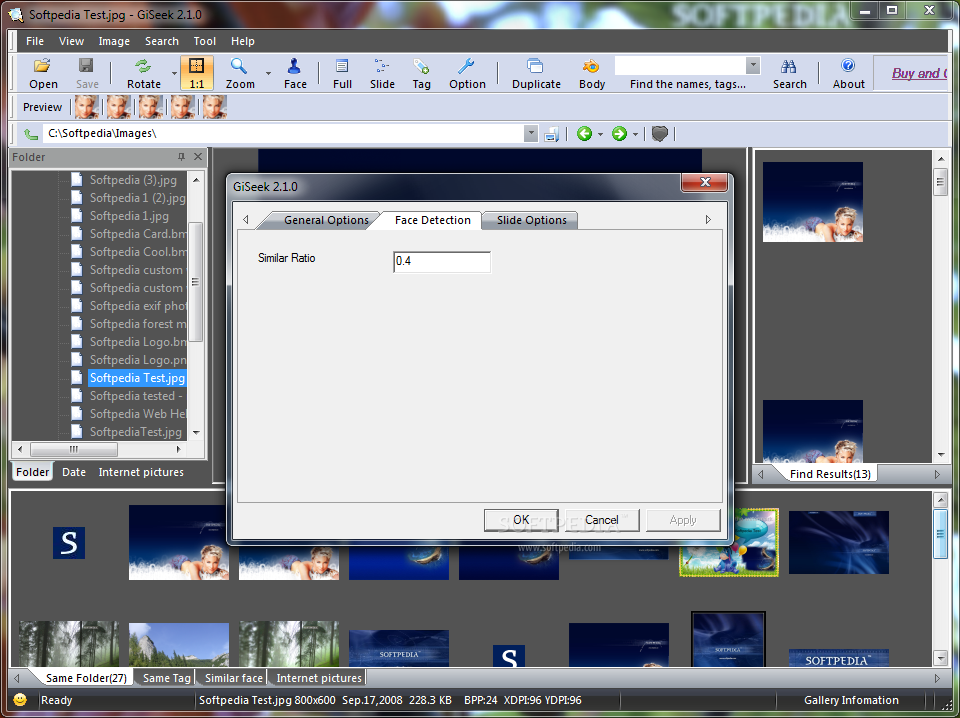Go back with green left arrow
This screenshot has width=960, height=718.
(584, 133)
